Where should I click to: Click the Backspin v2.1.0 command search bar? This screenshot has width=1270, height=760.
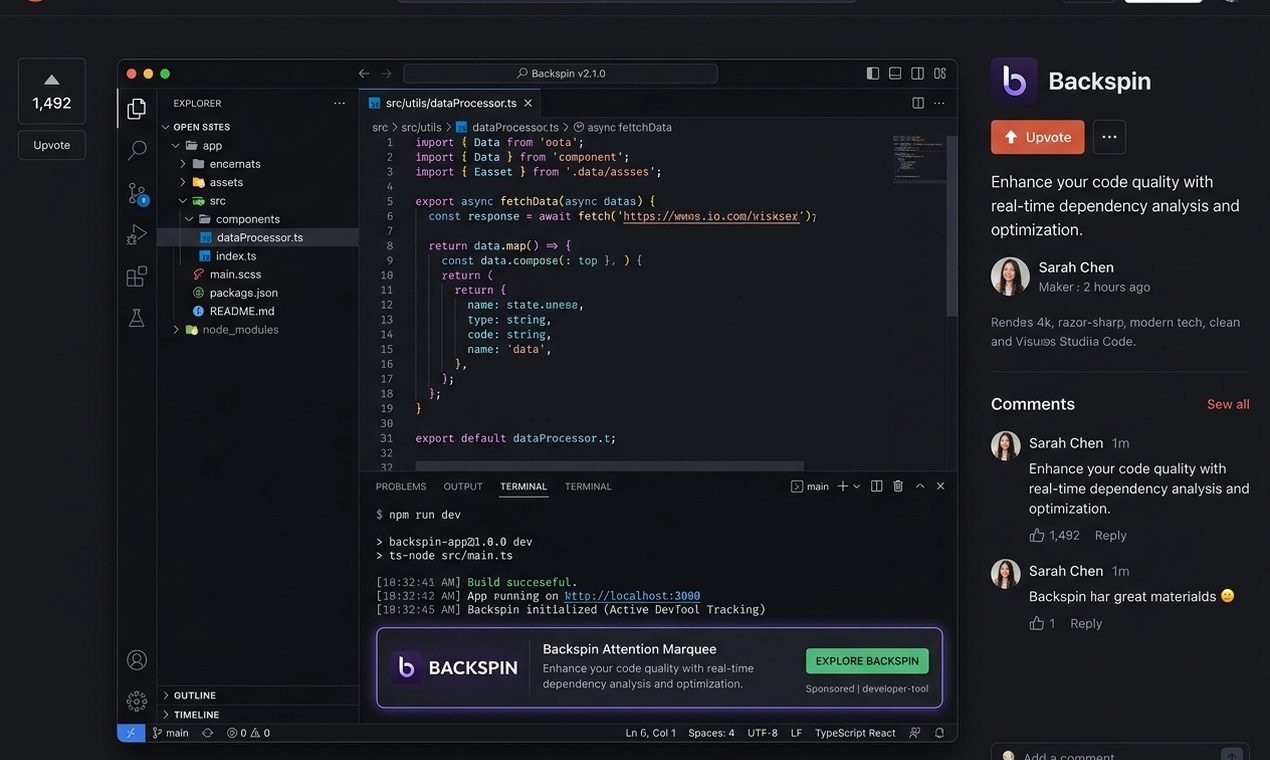click(560, 73)
